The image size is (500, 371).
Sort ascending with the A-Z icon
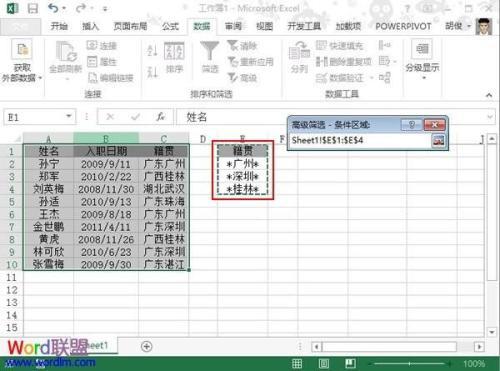click(x=152, y=51)
